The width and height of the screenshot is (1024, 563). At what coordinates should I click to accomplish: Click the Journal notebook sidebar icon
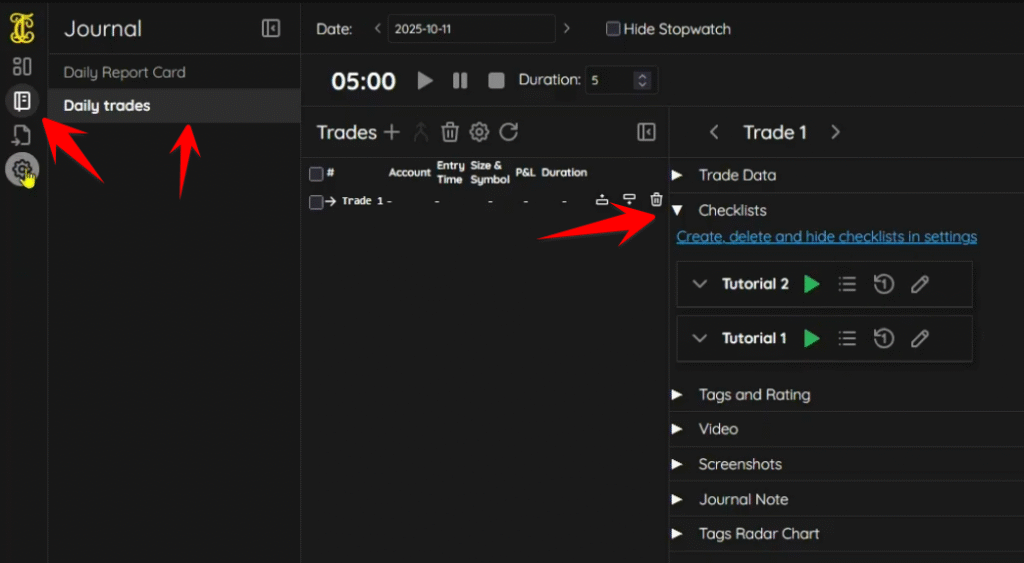tap(21, 100)
